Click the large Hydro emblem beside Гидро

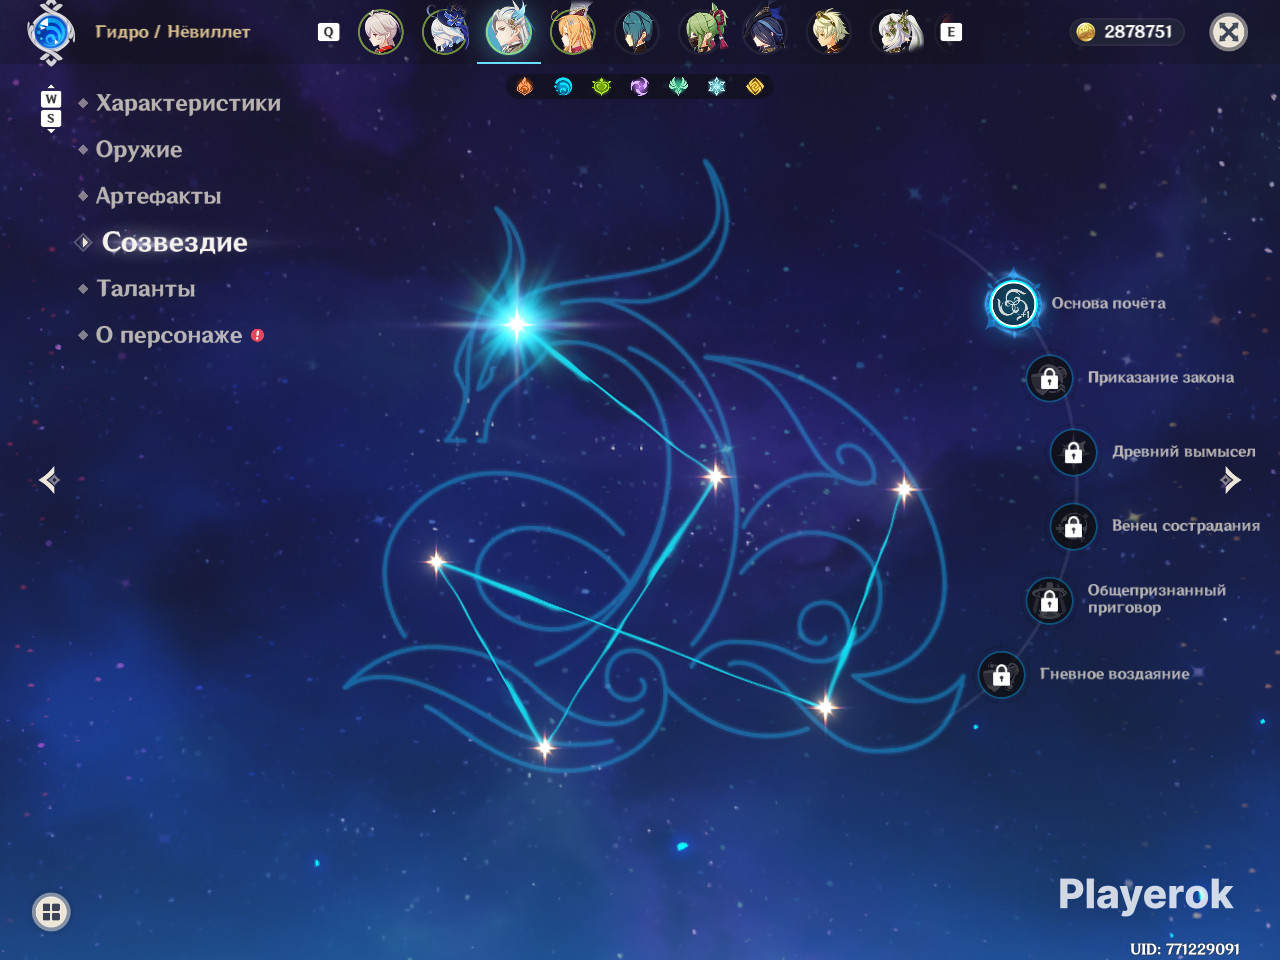[x=51, y=33]
